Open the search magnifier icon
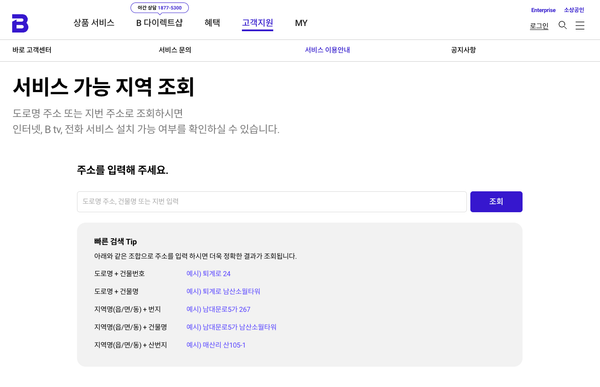Image resolution: width=600 pixels, height=387 pixels. pyautogui.click(x=562, y=25)
